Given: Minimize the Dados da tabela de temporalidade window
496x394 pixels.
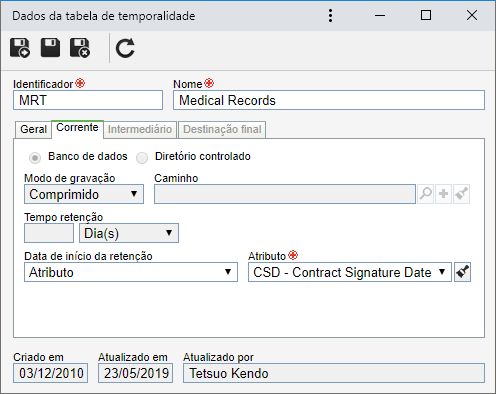Looking at the screenshot, I should 380,15.
